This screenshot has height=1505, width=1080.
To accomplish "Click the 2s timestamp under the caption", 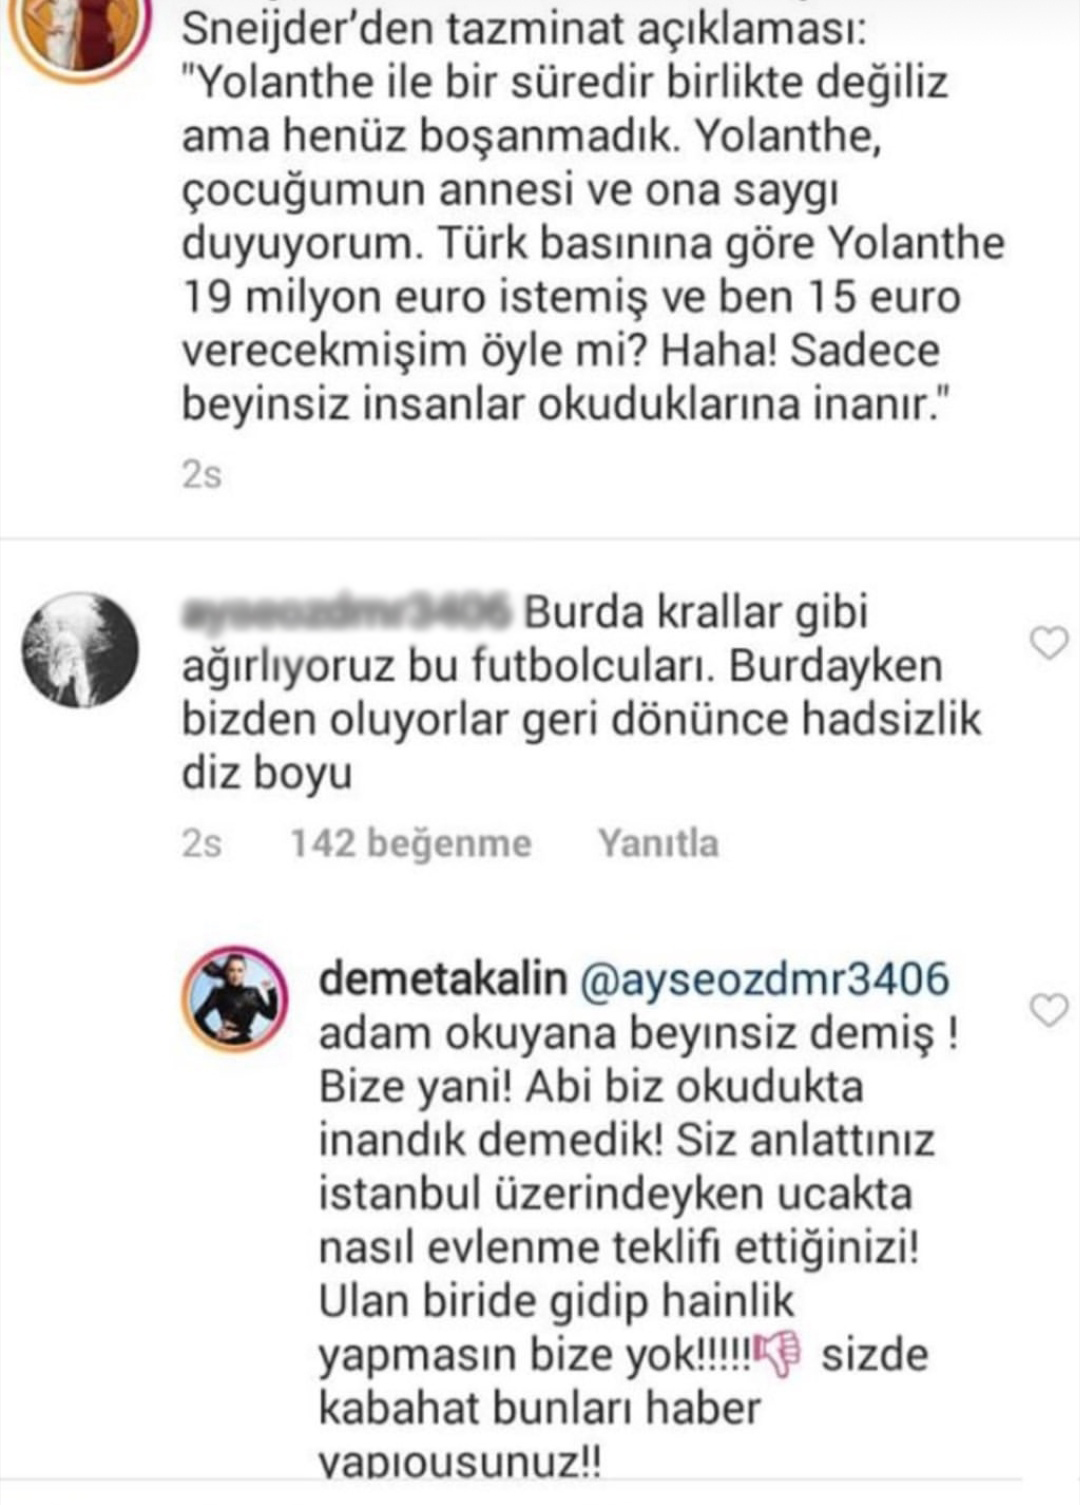I will [201, 474].
